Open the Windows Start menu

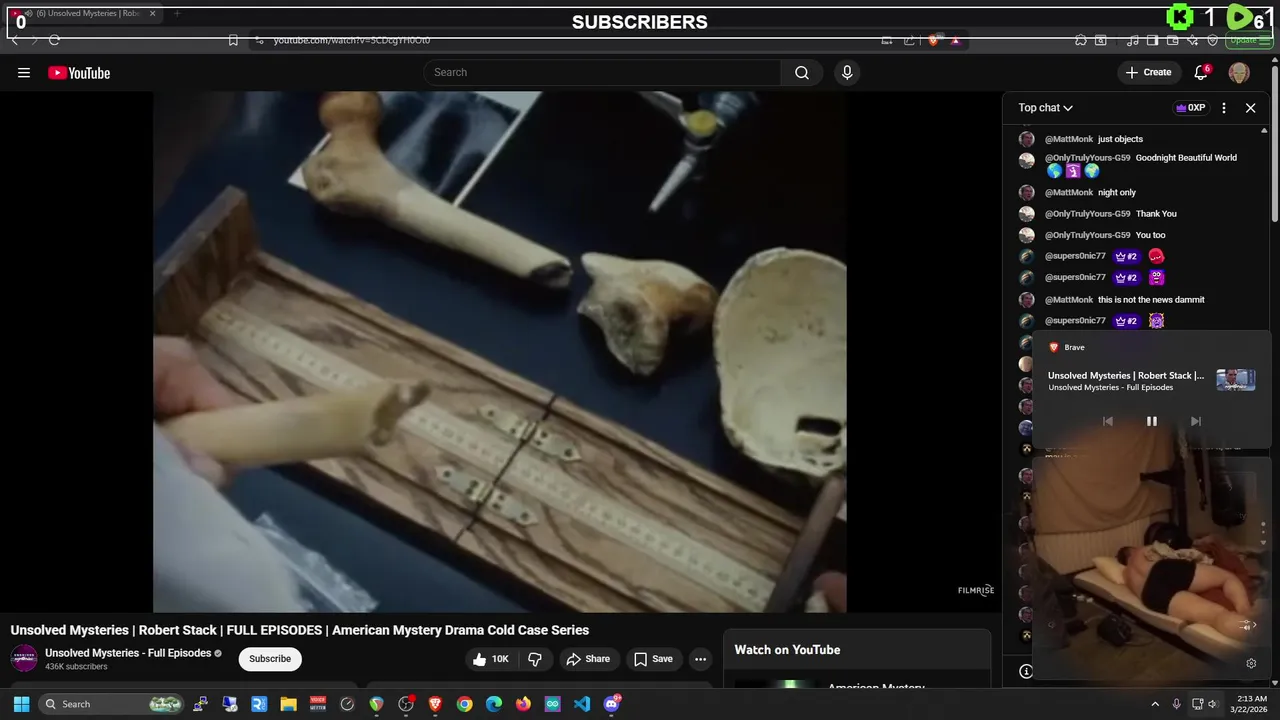[x=21, y=704]
